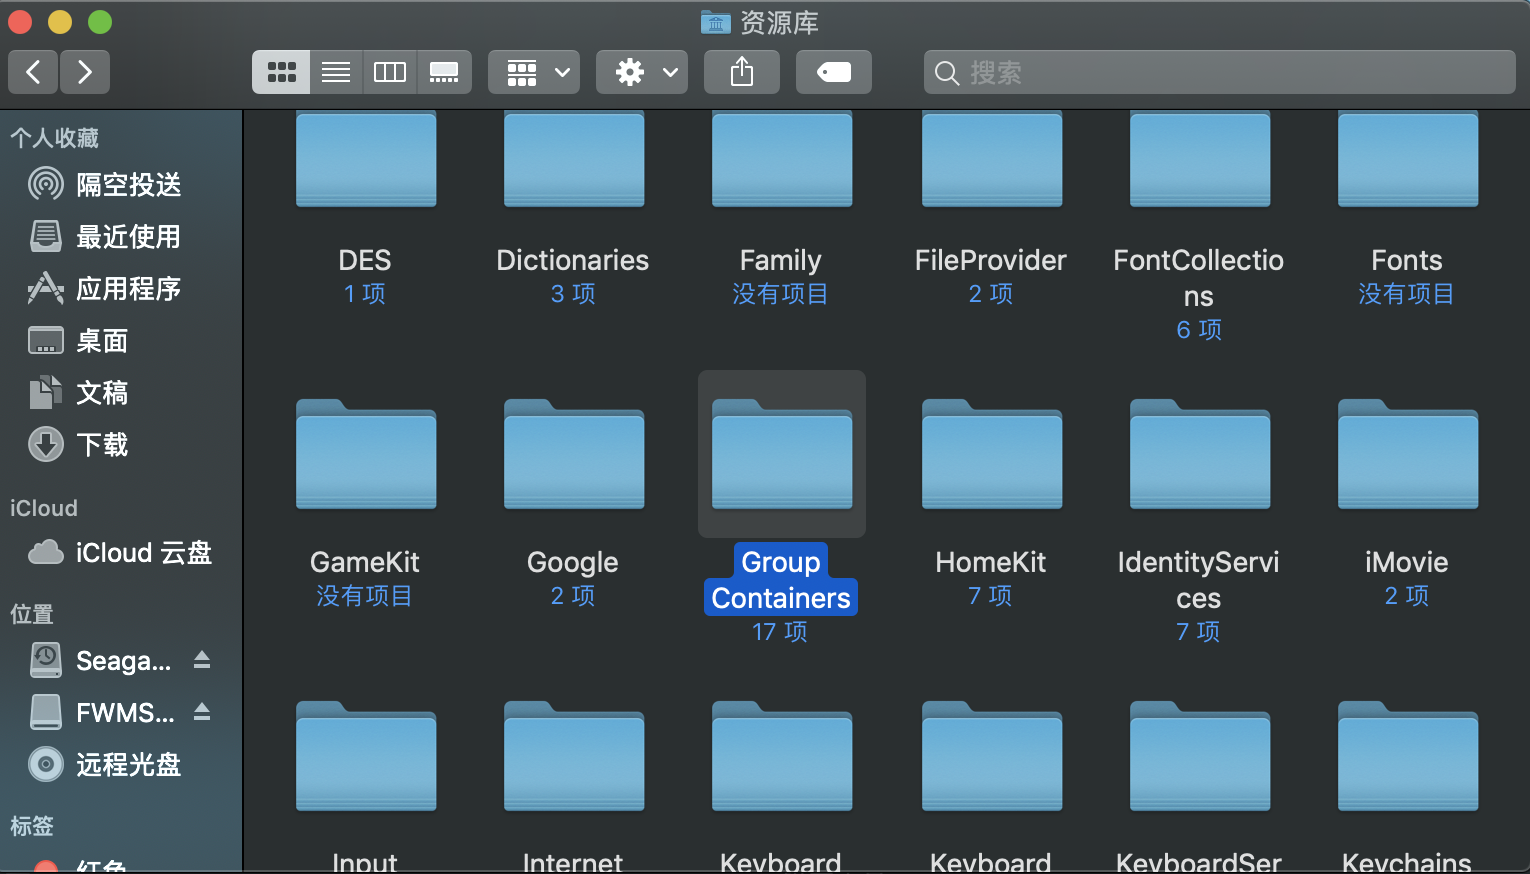
Task: Click the edit tags button
Action: 834,72
